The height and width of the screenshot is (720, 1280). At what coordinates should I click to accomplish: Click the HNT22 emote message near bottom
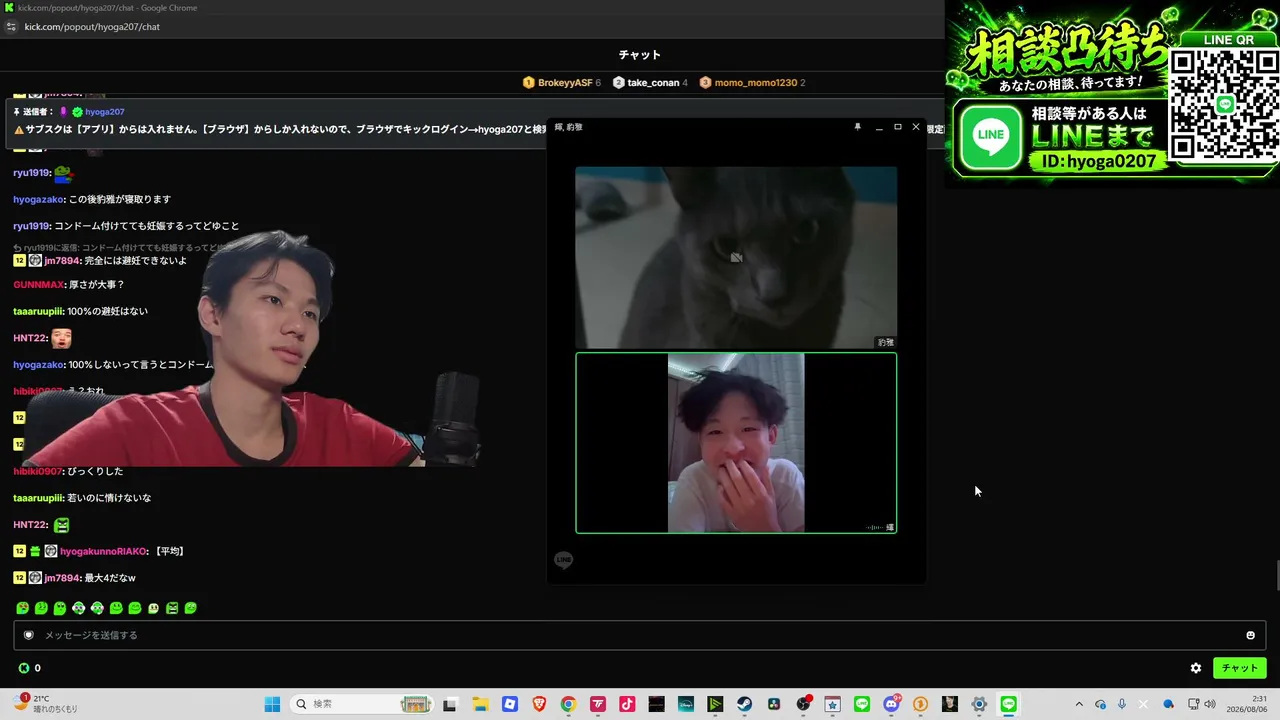[x=41, y=525]
